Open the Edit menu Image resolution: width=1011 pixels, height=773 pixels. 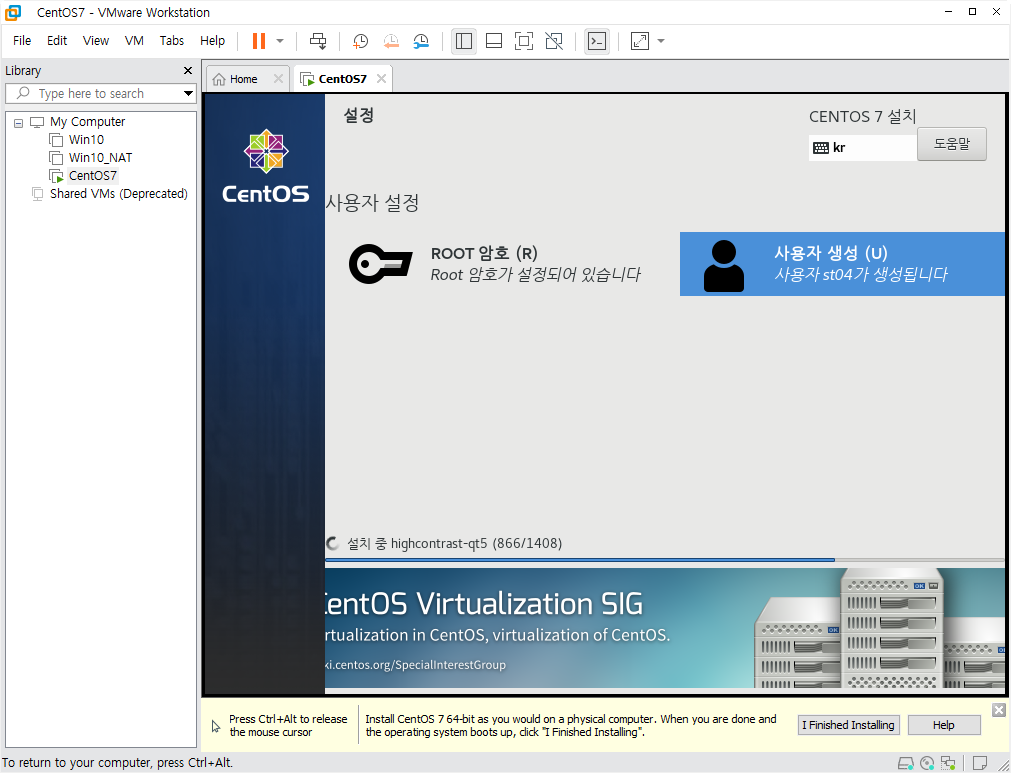[x=57, y=41]
